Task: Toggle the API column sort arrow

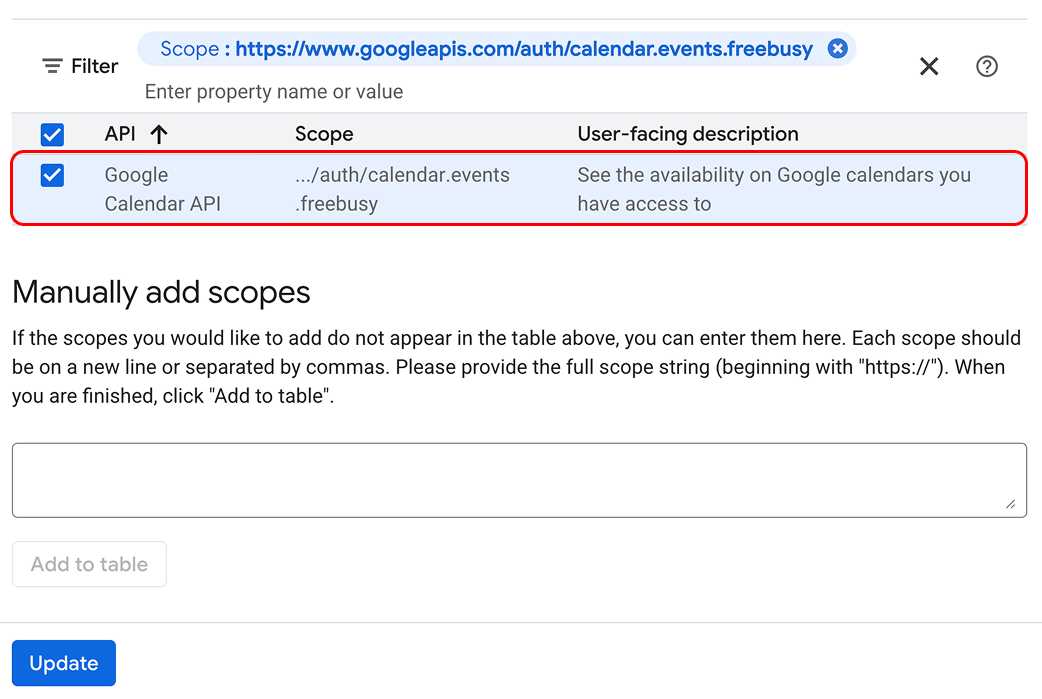Action: pyautogui.click(x=158, y=133)
